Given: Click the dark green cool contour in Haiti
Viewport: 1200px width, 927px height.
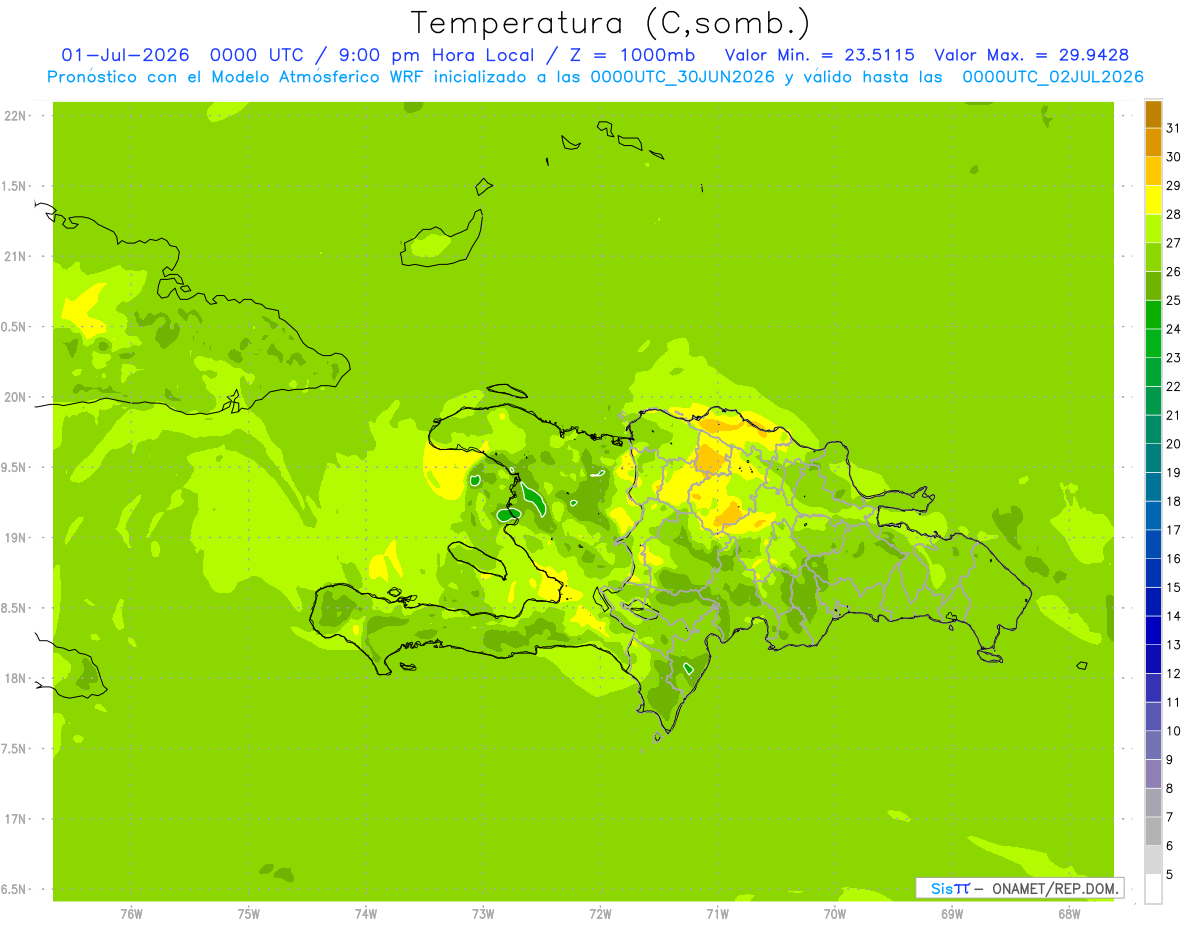Looking at the screenshot, I should coord(533,498).
